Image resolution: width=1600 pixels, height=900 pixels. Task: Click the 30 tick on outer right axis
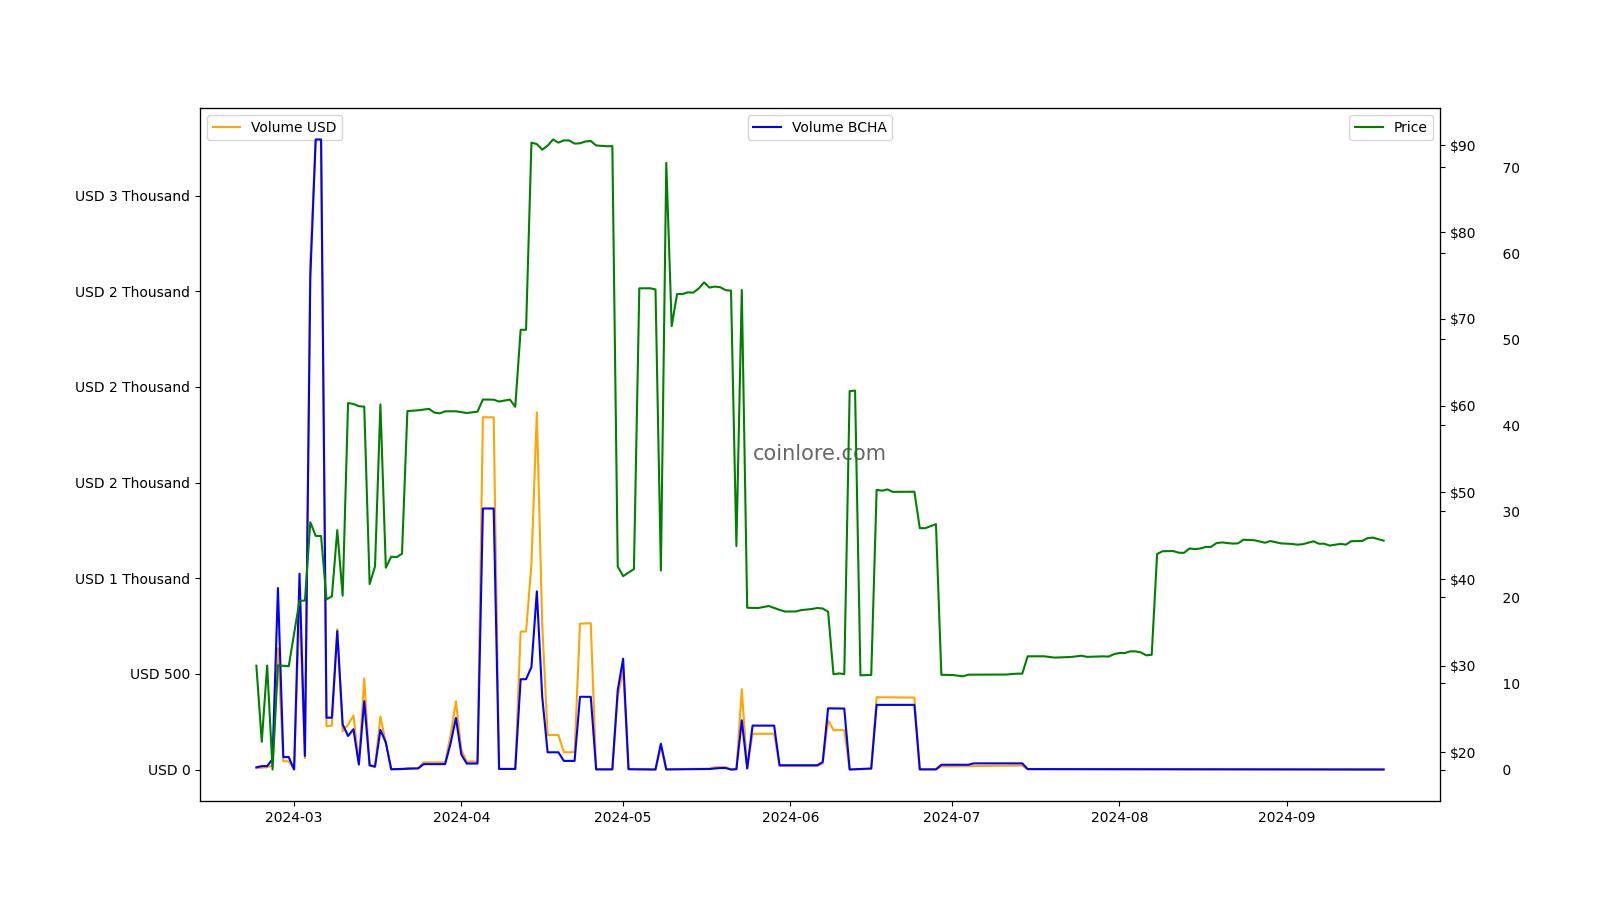(x=1511, y=512)
